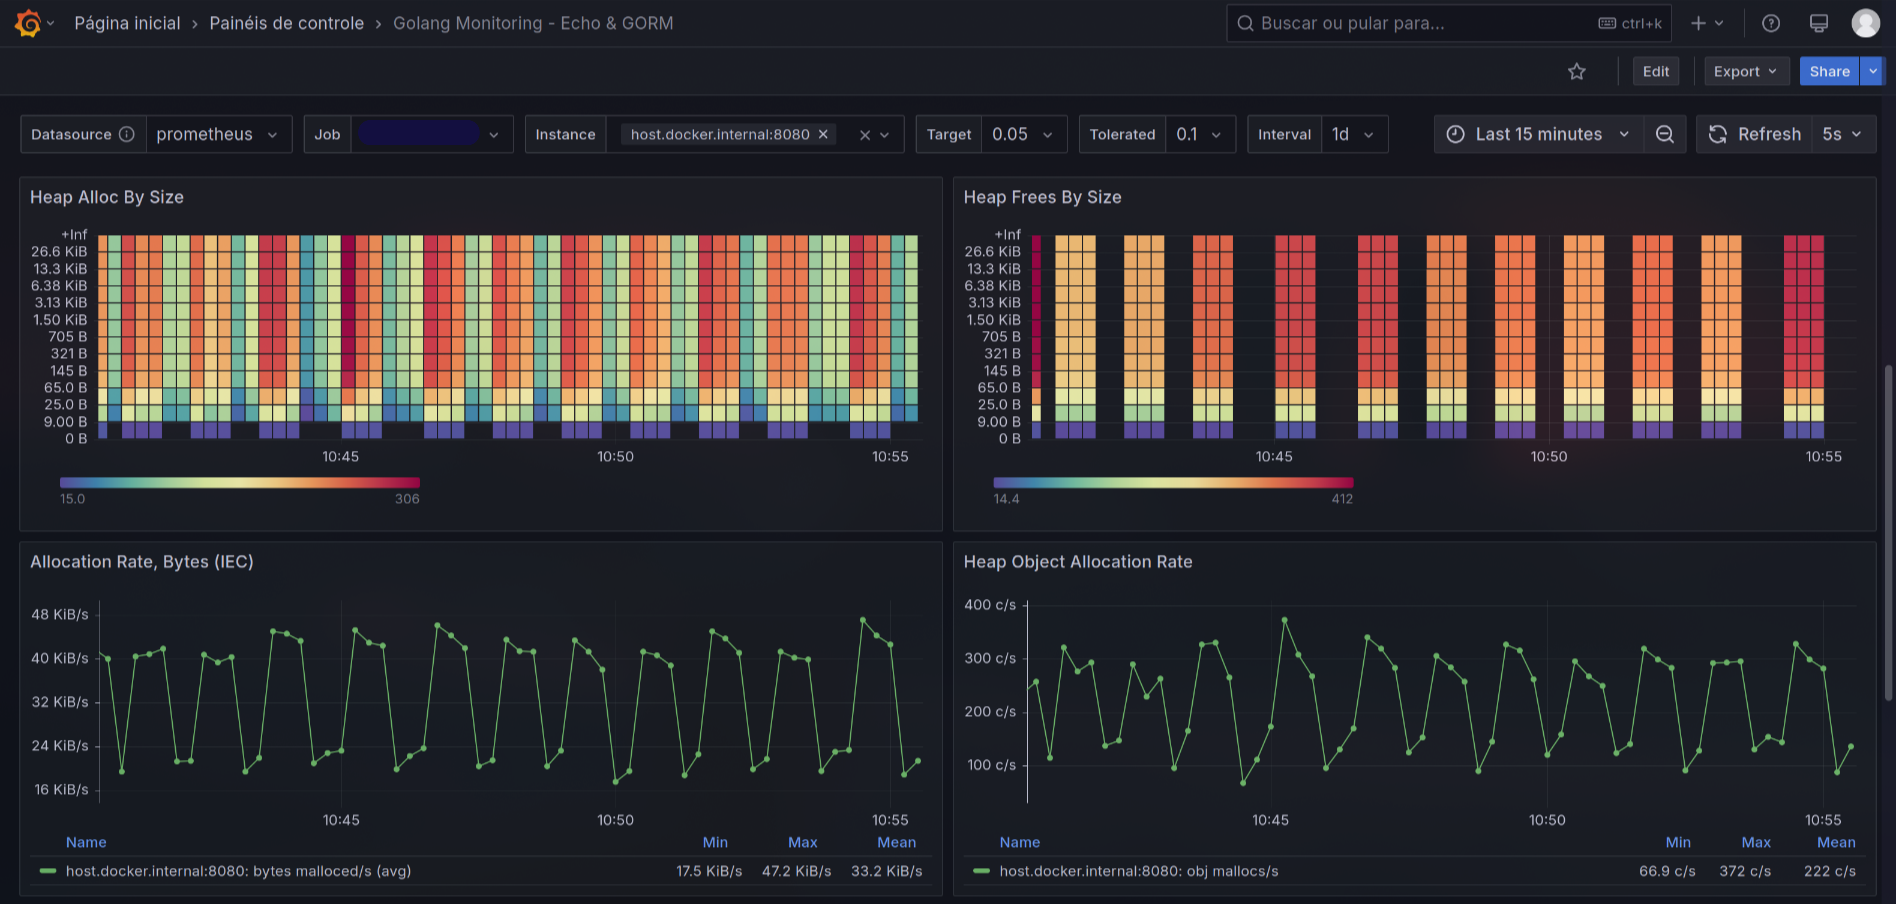Screen dimensions: 1896x904
Task: Sort Heap Object Allocation legend by Mean
Action: (x=1836, y=842)
